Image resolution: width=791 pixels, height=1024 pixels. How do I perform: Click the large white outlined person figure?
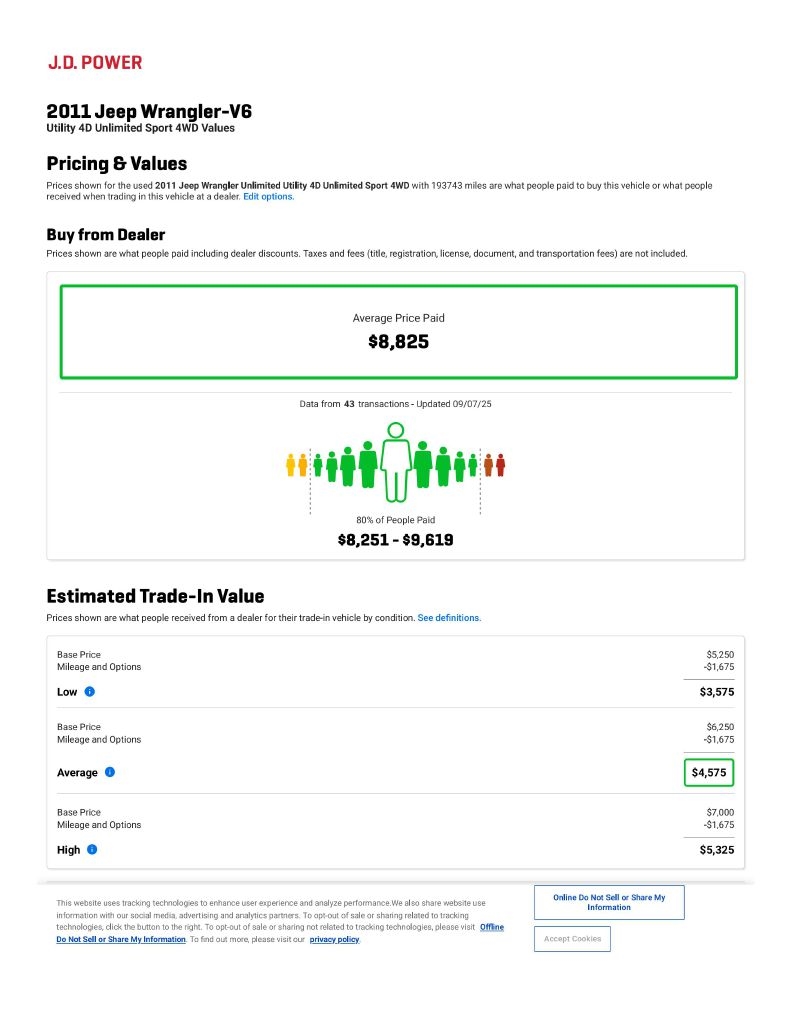click(396, 461)
